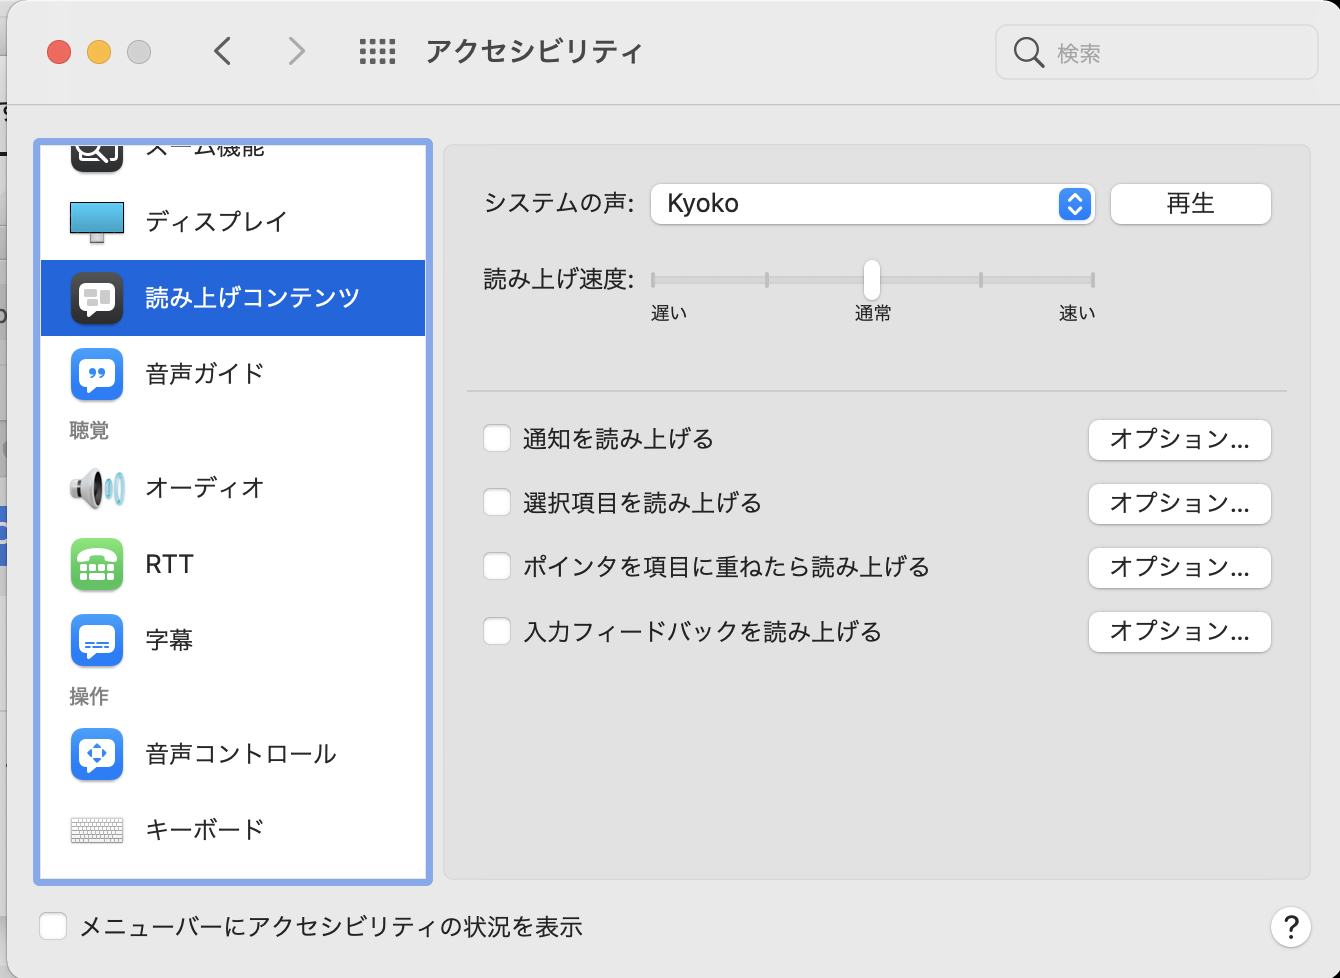This screenshot has height=978, width=1340.
Task: Go back with the left chevron
Action: pos(223,51)
